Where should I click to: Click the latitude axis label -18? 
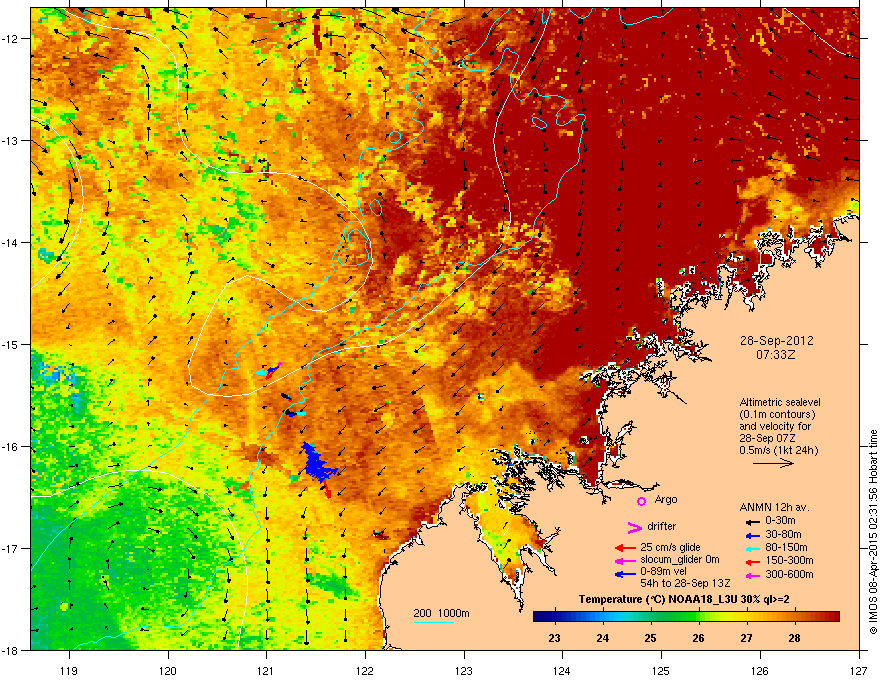10,650
